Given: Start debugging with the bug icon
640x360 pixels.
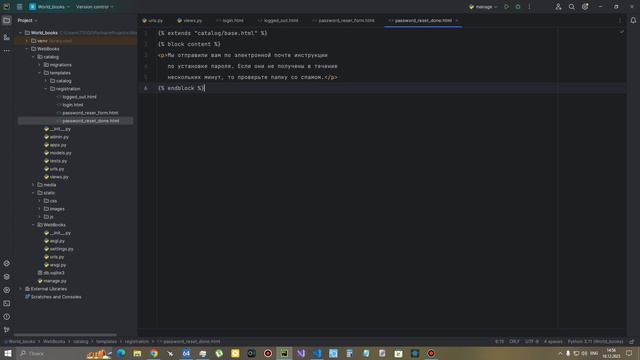Looking at the screenshot, I should point(518,7).
